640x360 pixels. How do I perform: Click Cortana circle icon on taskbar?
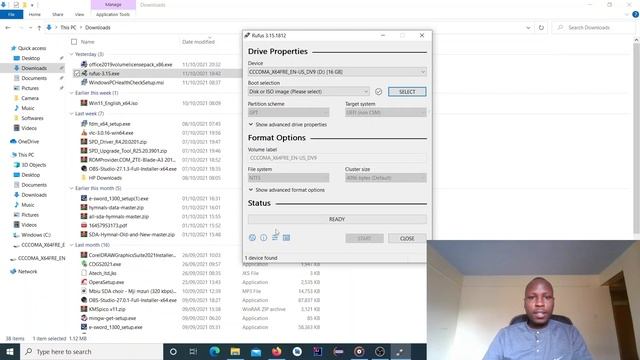[173, 351]
